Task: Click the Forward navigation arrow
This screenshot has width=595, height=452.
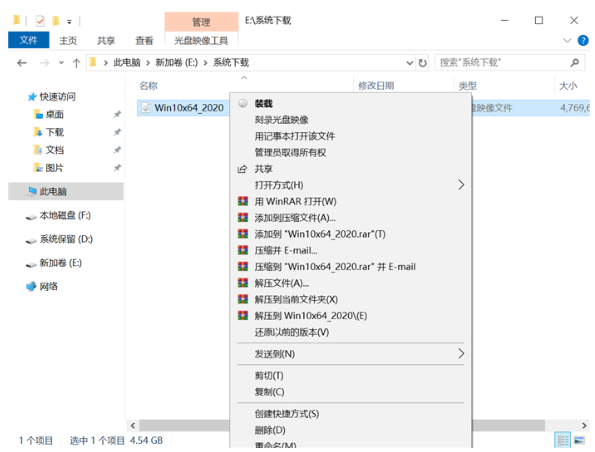Action: [x=44, y=63]
